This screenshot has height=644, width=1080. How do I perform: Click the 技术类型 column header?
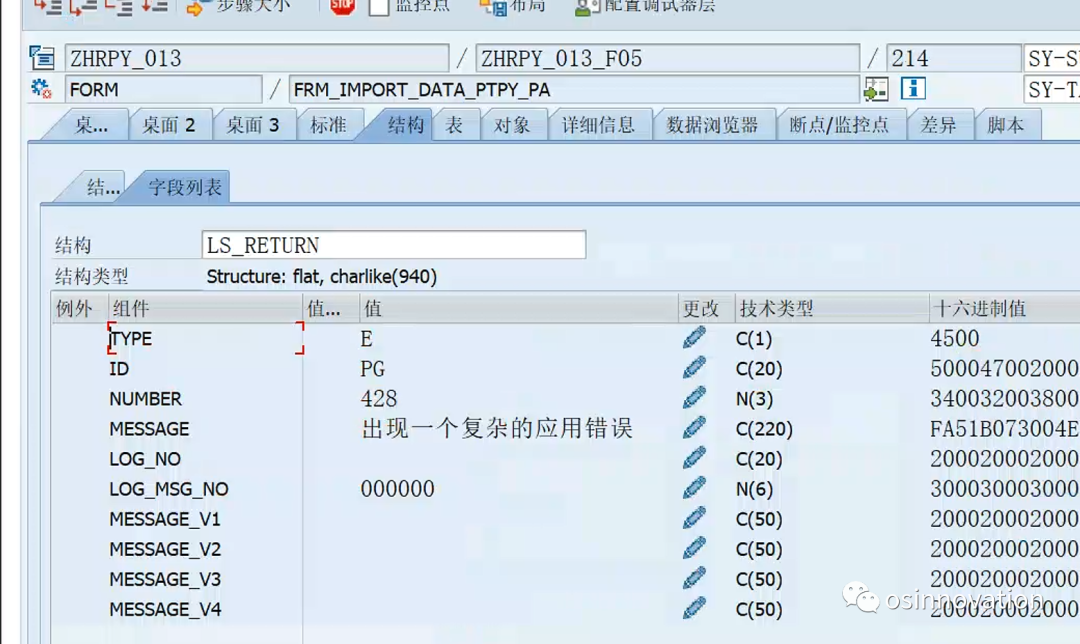click(832, 309)
